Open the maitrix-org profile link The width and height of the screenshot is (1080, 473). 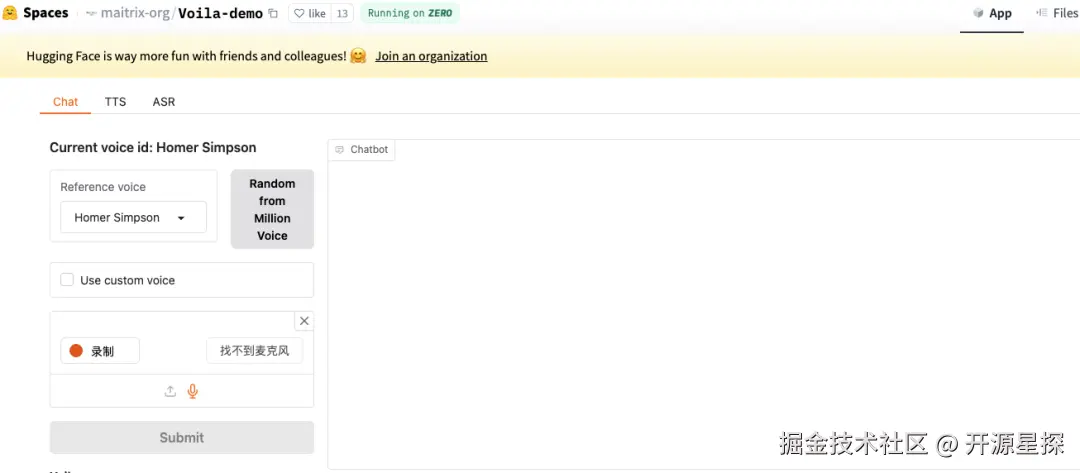pyautogui.click(x=136, y=13)
